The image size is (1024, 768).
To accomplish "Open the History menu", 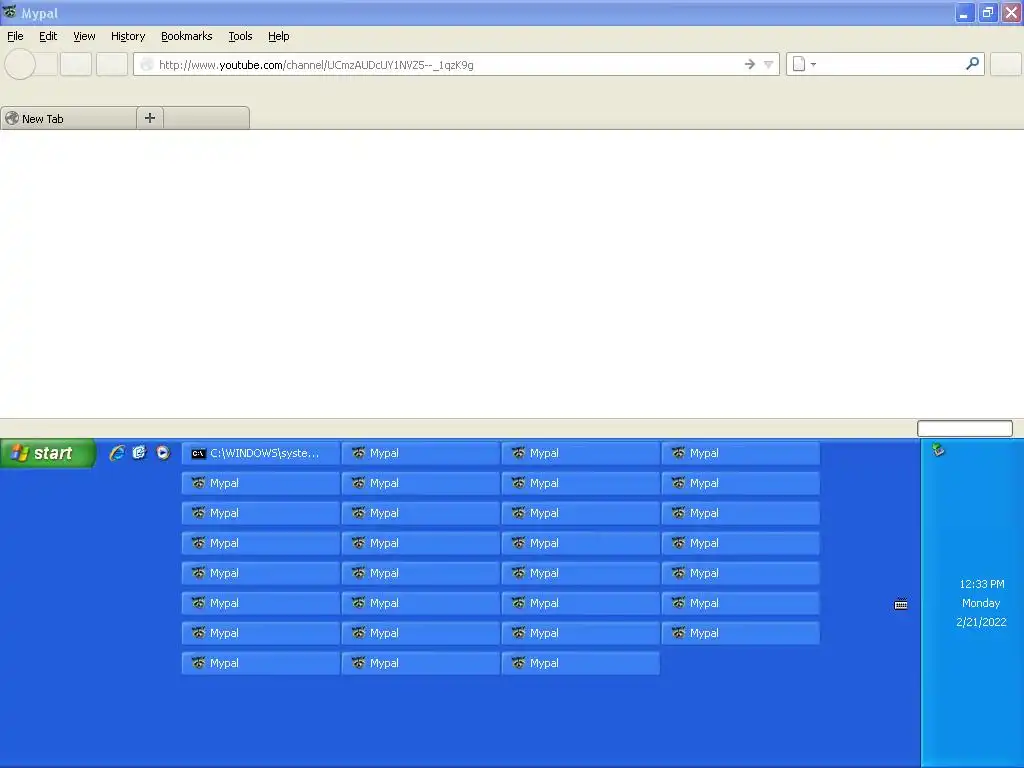I will [x=128, y=36].
